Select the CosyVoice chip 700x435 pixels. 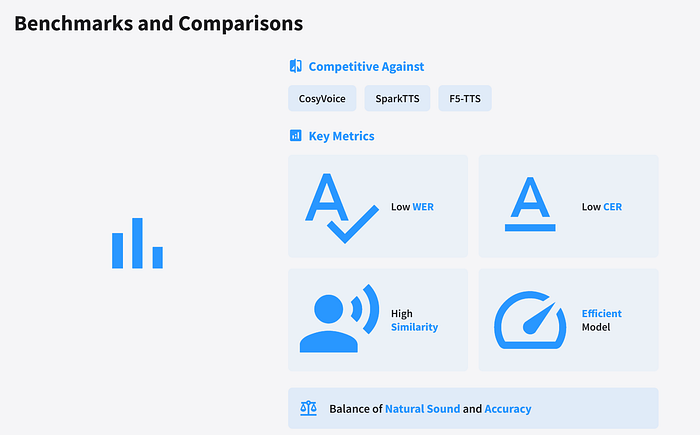coord(322,98)
